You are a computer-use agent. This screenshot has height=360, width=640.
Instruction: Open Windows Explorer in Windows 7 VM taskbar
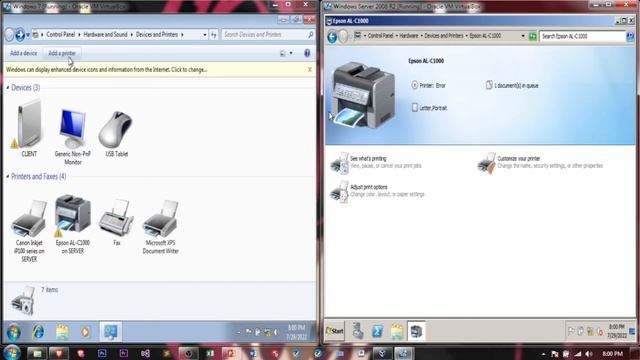62,332
